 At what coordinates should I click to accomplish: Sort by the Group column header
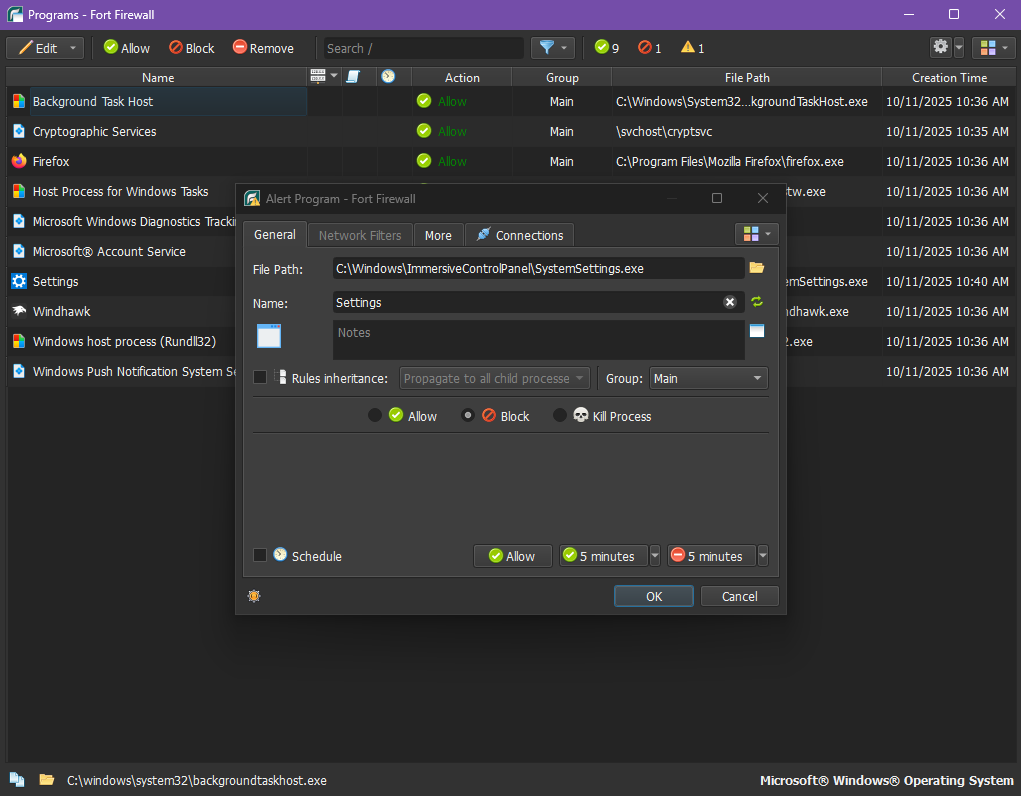pyautogui.click(x=562, y=78)
